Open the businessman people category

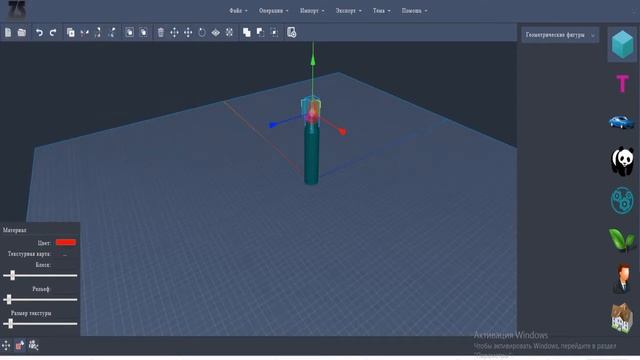(622, 279)
